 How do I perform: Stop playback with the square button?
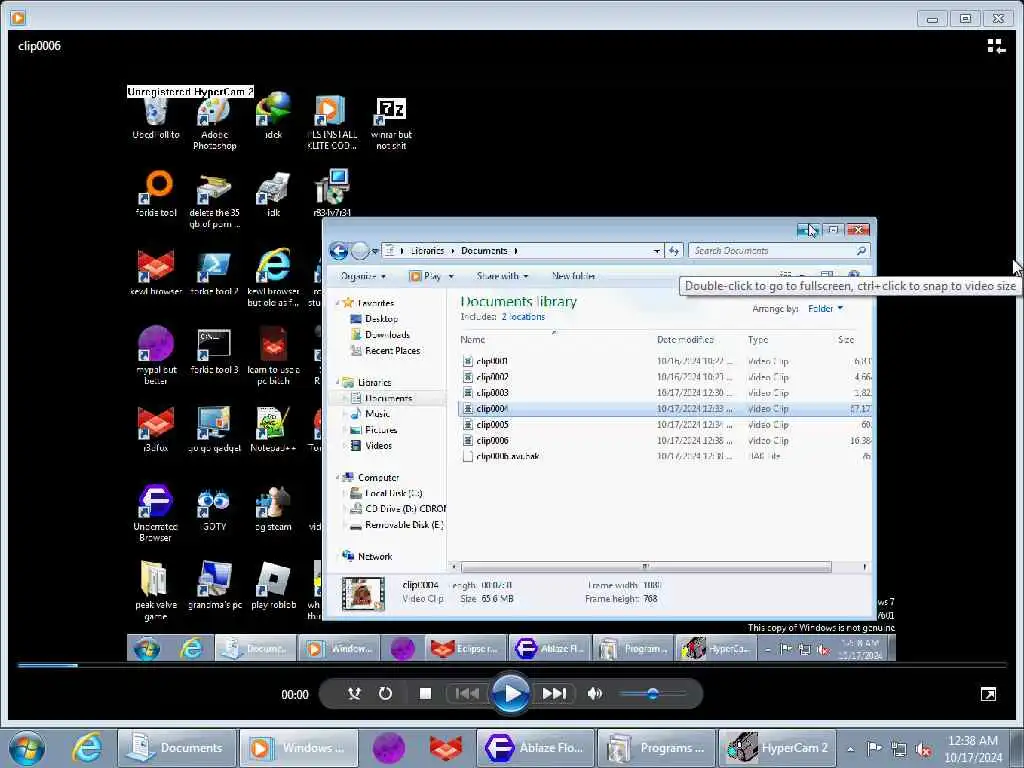click(x=425, y=694)
